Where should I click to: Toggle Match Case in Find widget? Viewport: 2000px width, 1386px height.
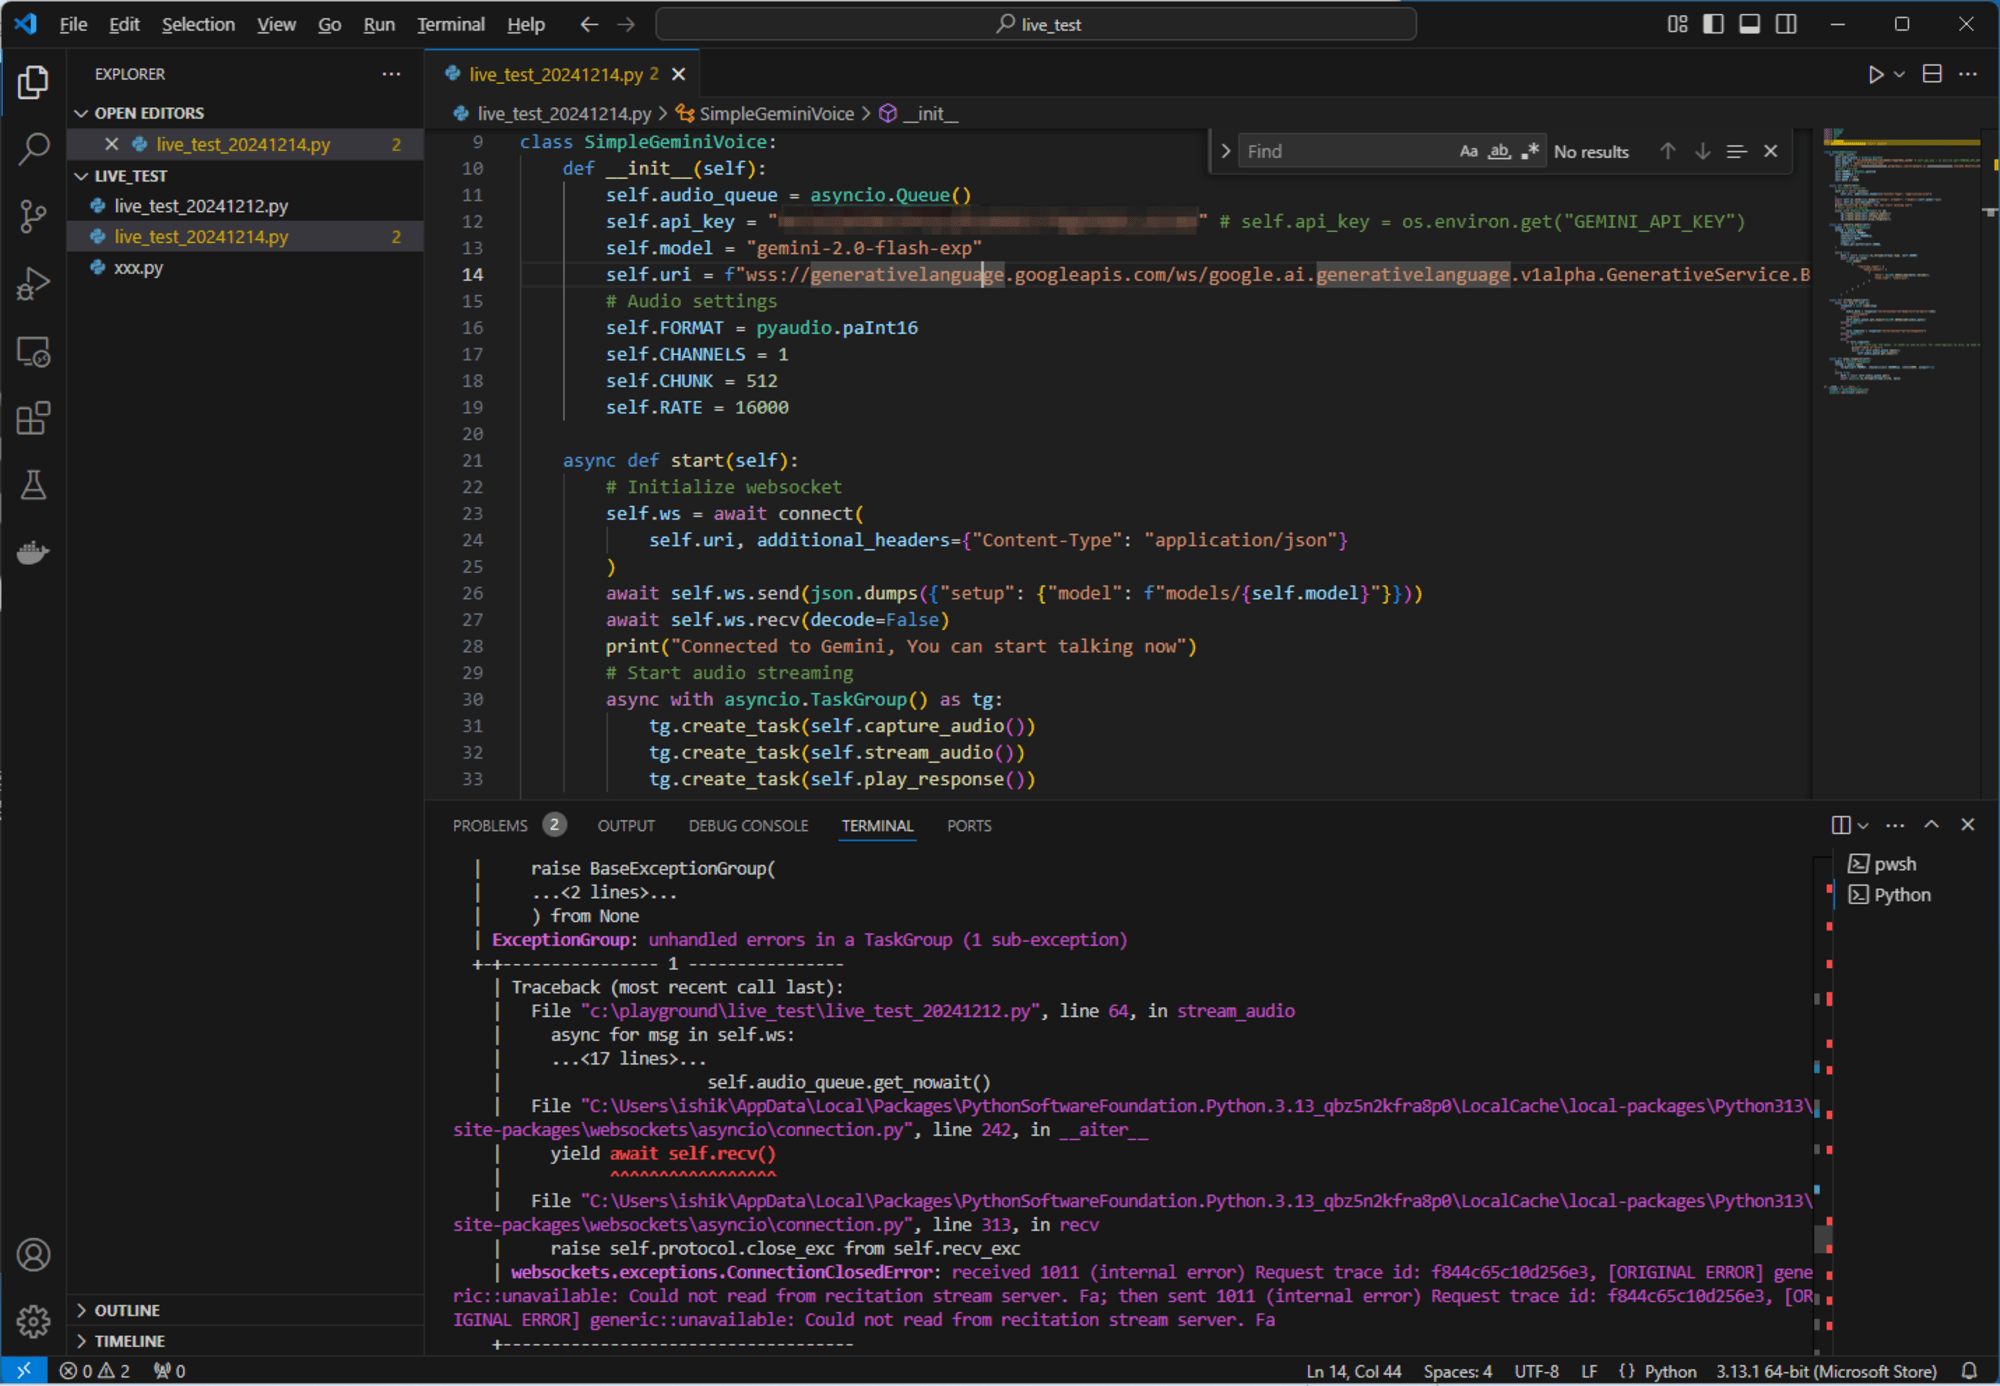click(1468, 151)
